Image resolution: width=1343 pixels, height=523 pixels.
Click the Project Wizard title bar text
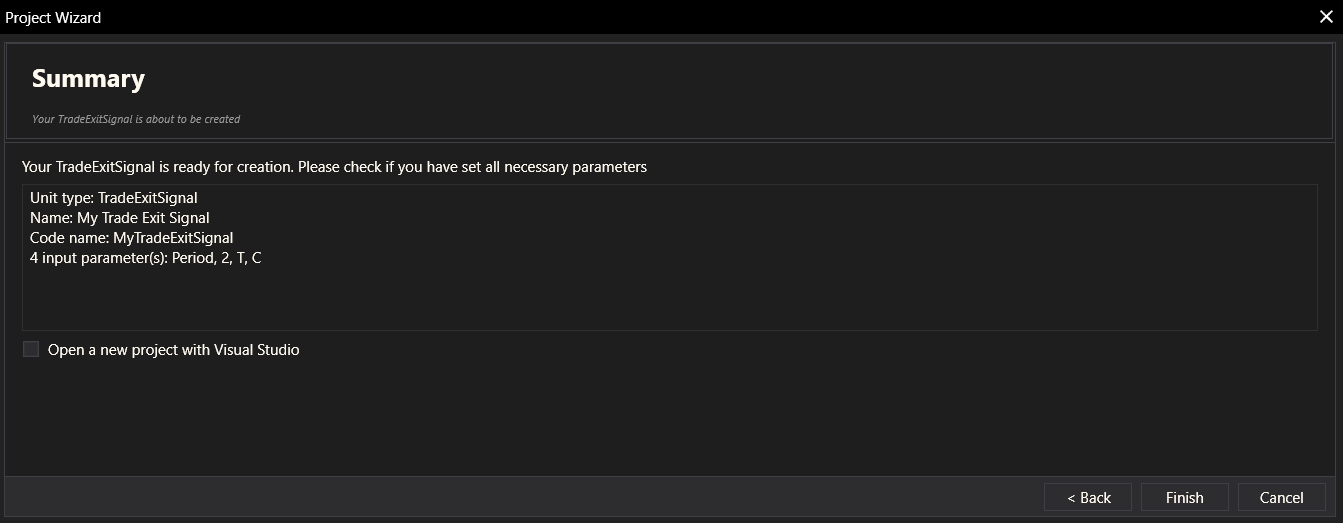click(53, 17)
